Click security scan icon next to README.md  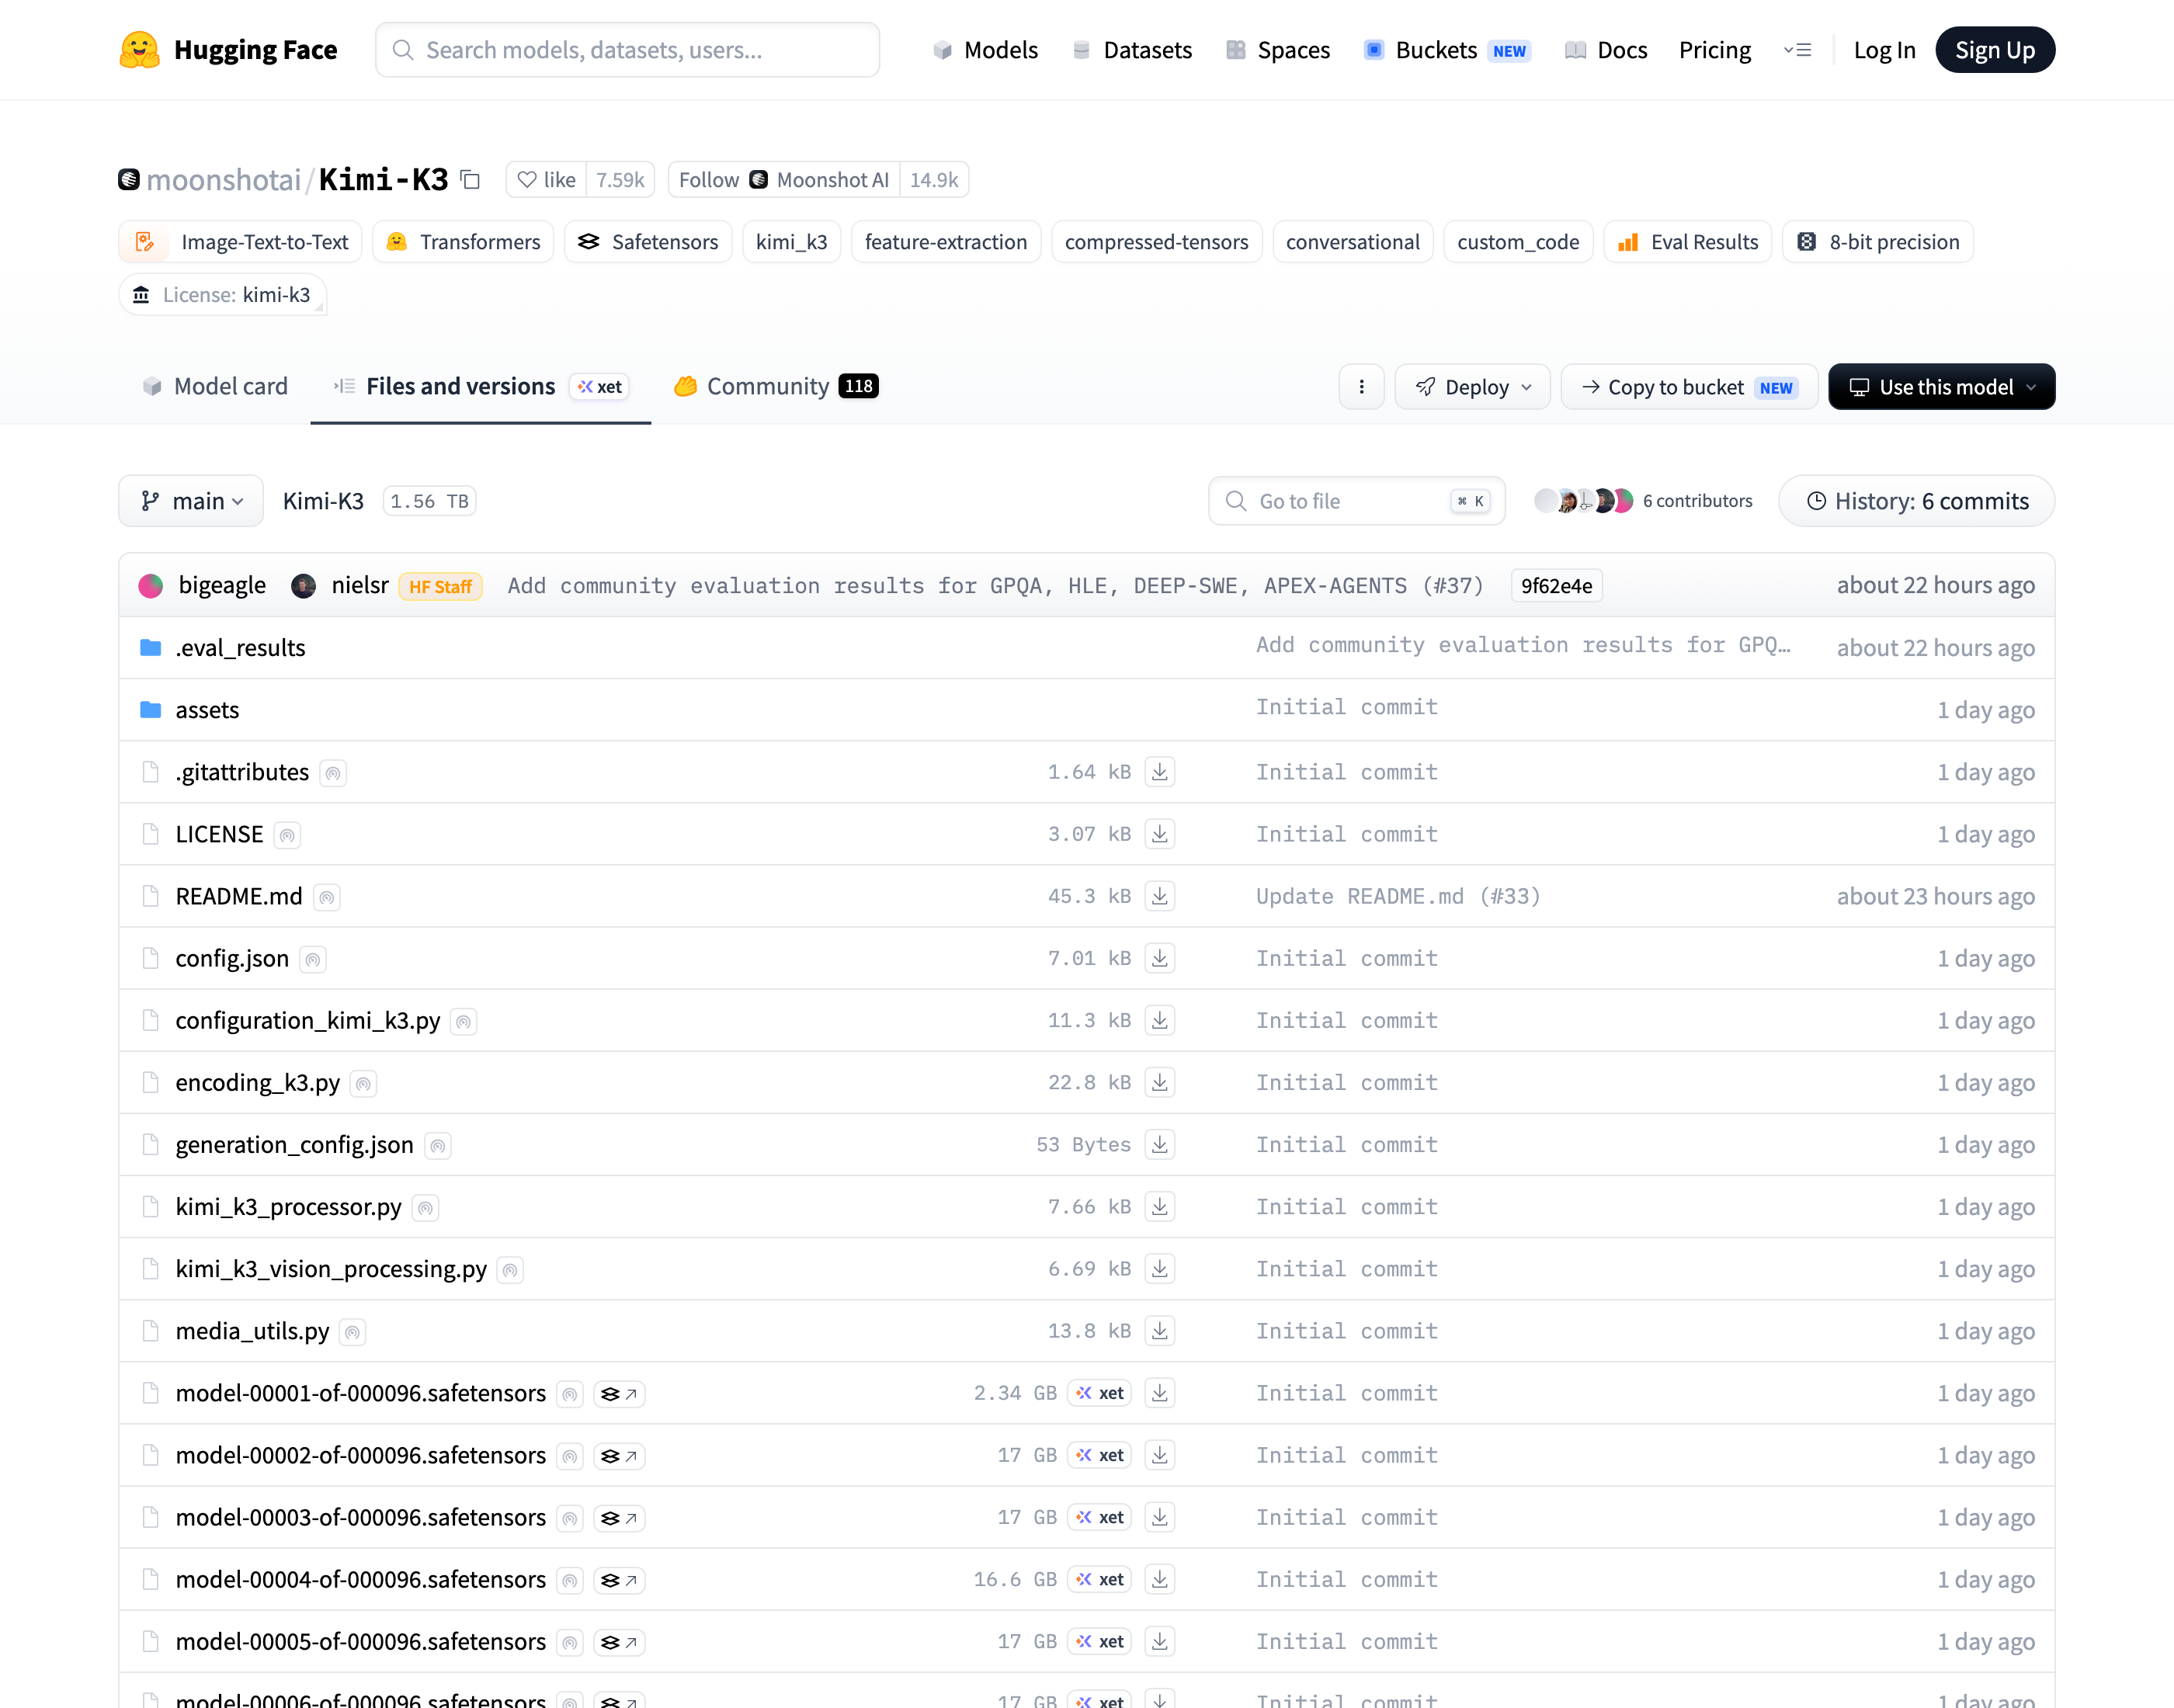click(x=326, y=897)
